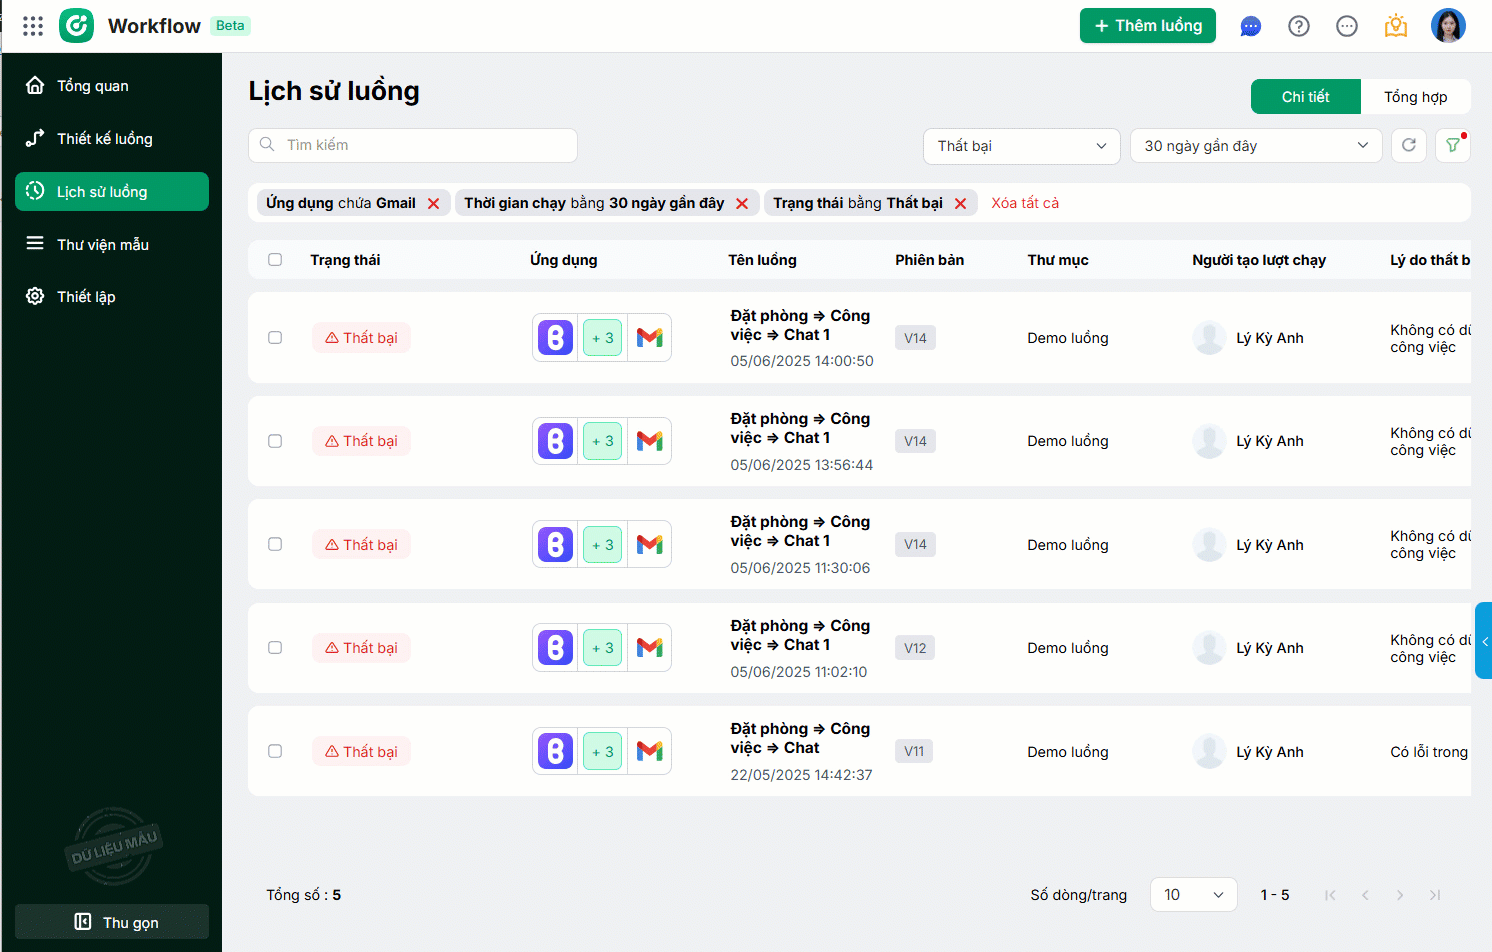The width and height of the screenshot is (1492, 952).
Task: Open the Thất bại status dropdown
Action: point(1021,146)
